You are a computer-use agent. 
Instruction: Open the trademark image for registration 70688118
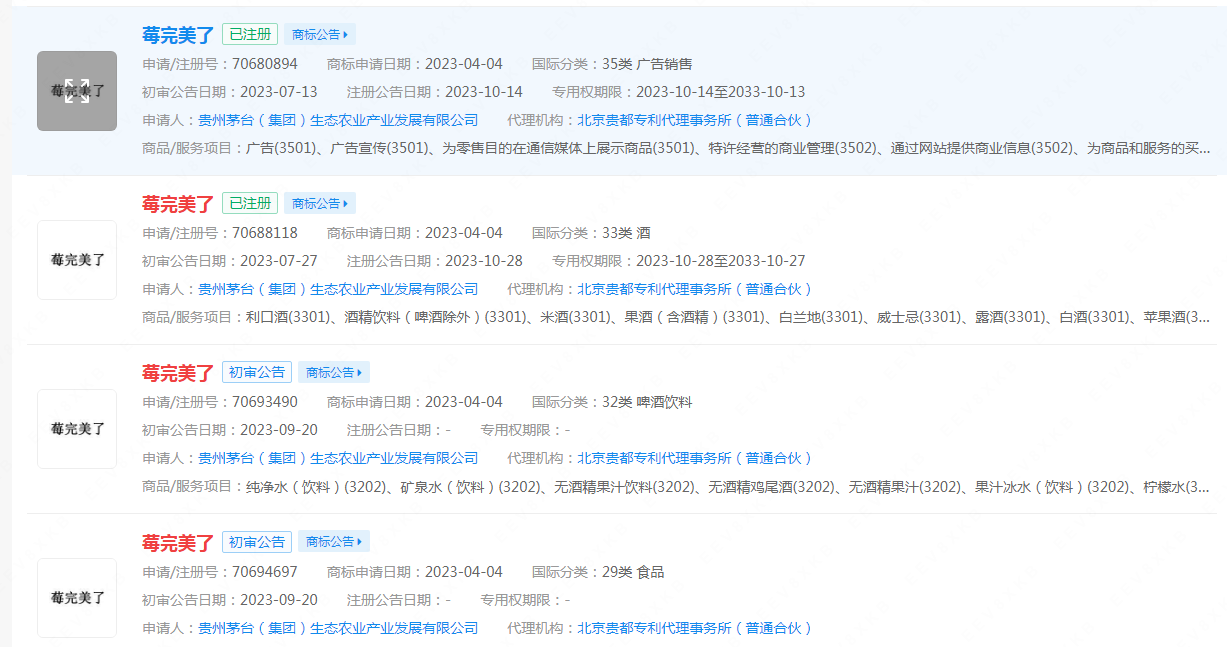click(x=77, y=260)
